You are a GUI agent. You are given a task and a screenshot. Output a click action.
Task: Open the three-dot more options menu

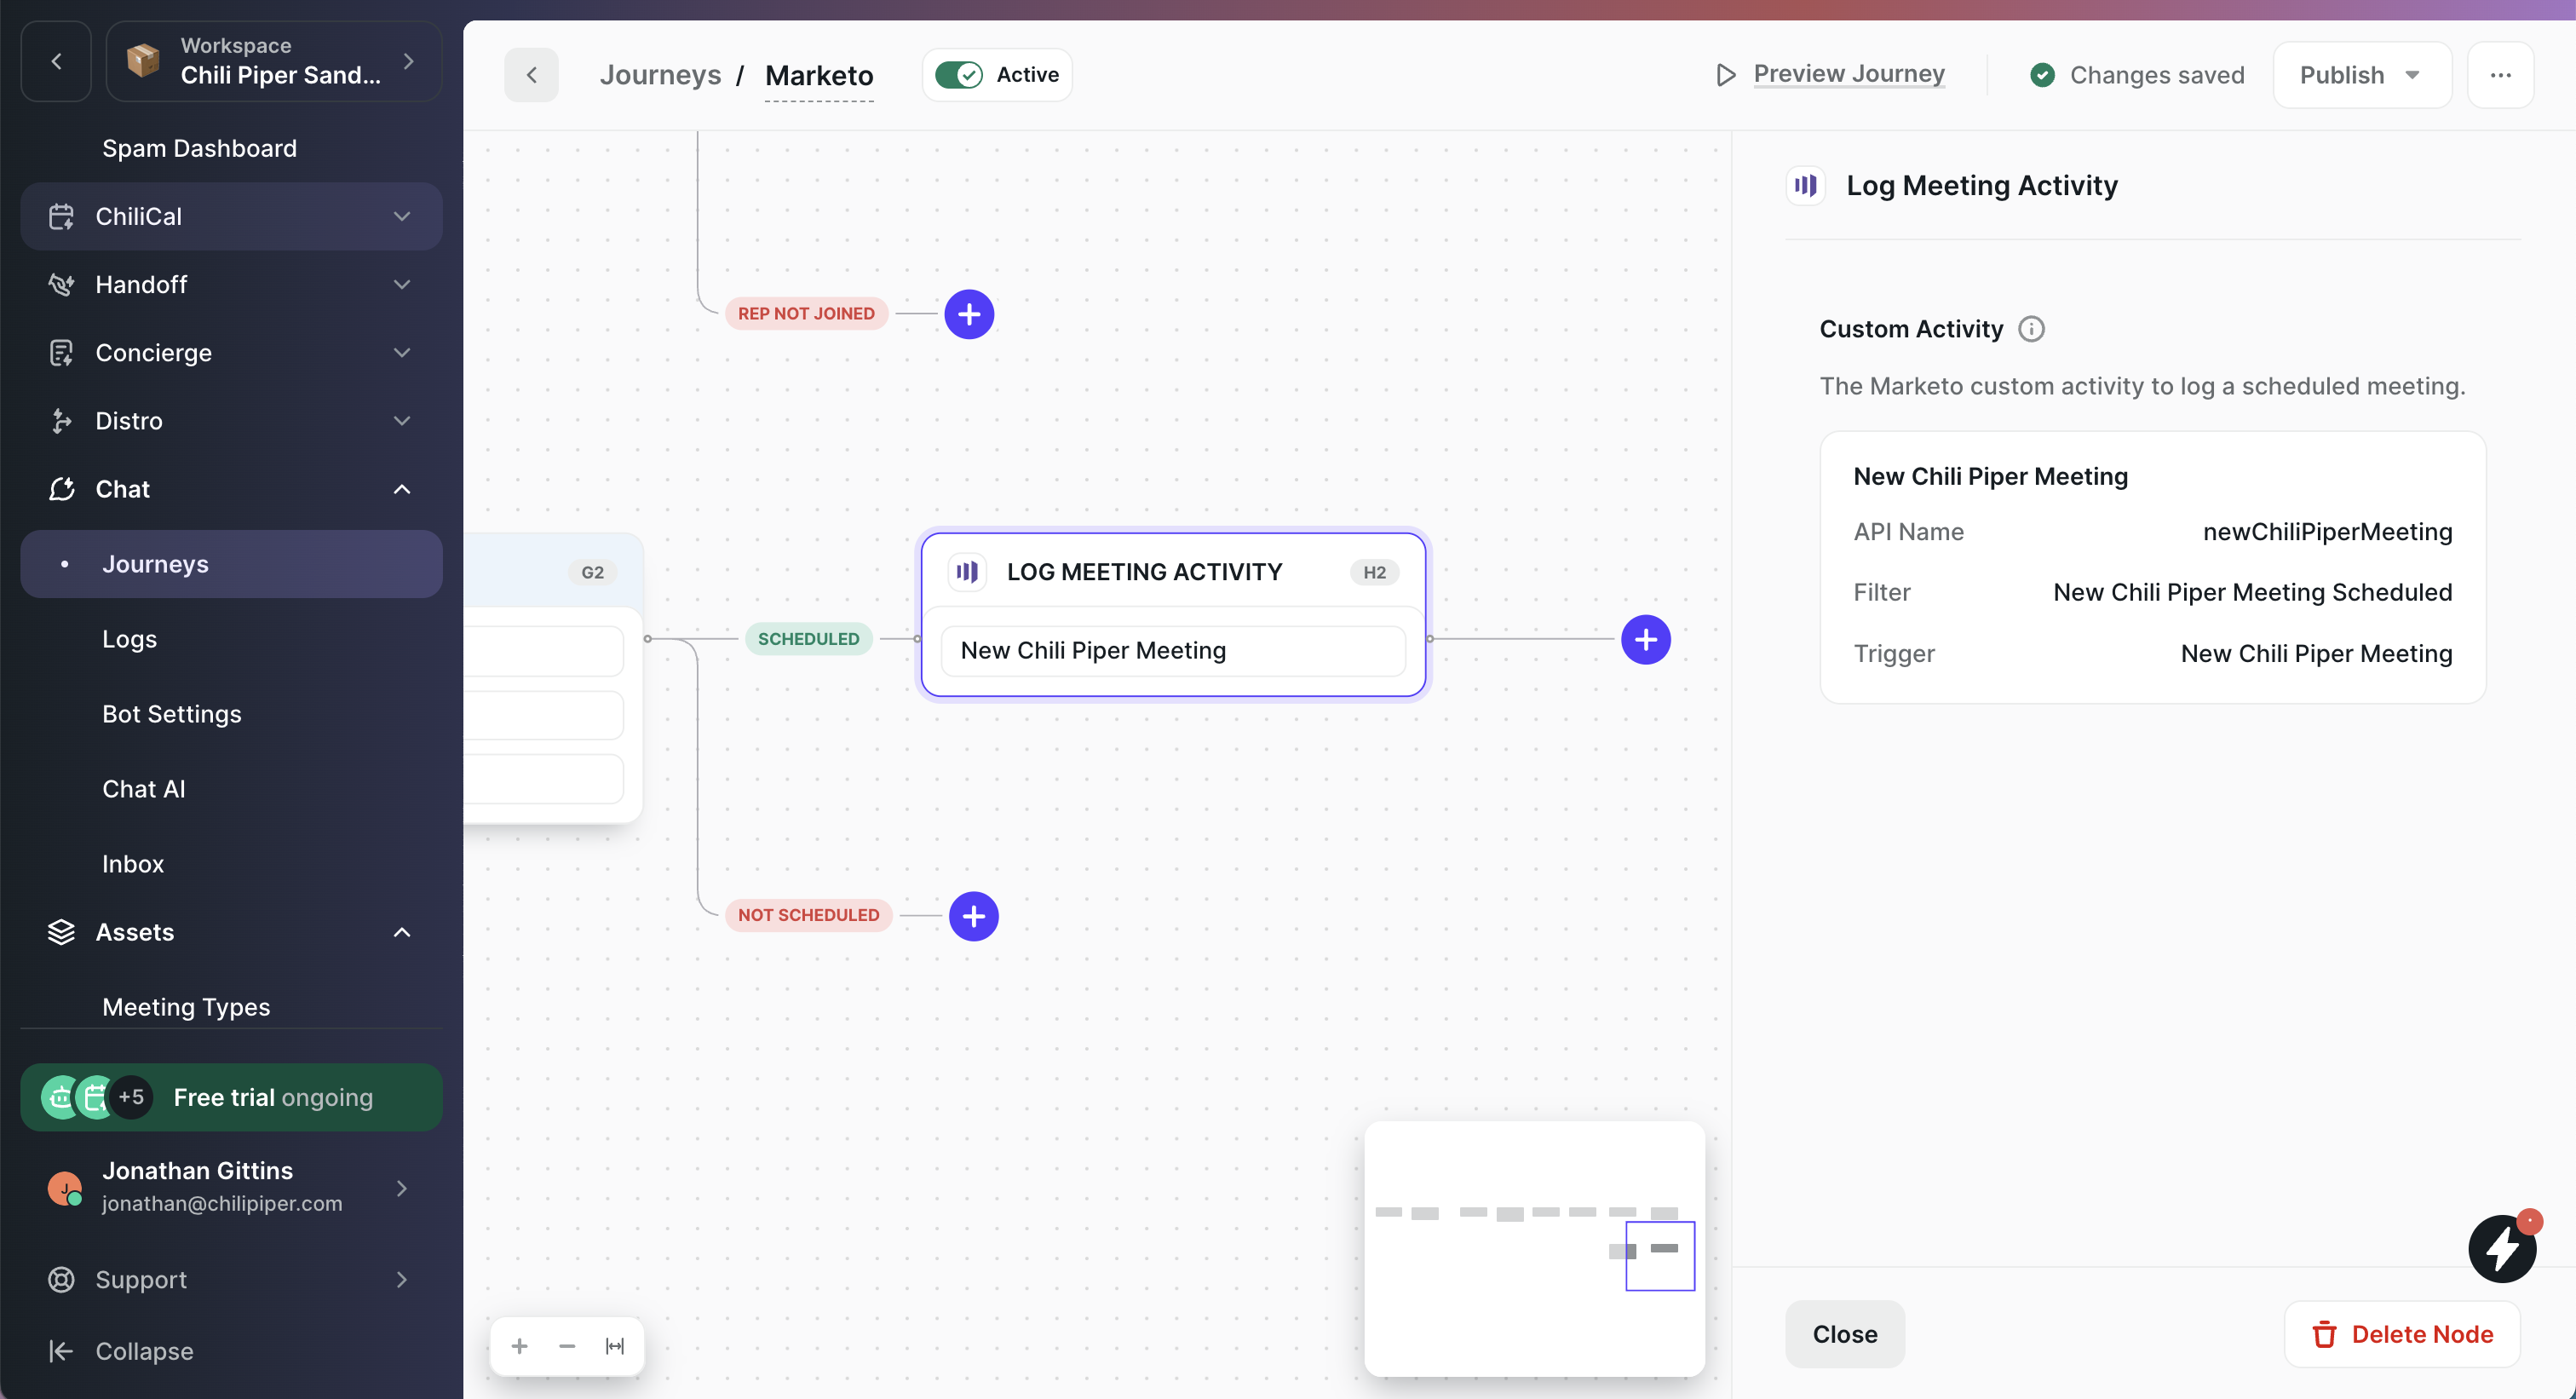pyautogui.click(x=2500, y=75)
